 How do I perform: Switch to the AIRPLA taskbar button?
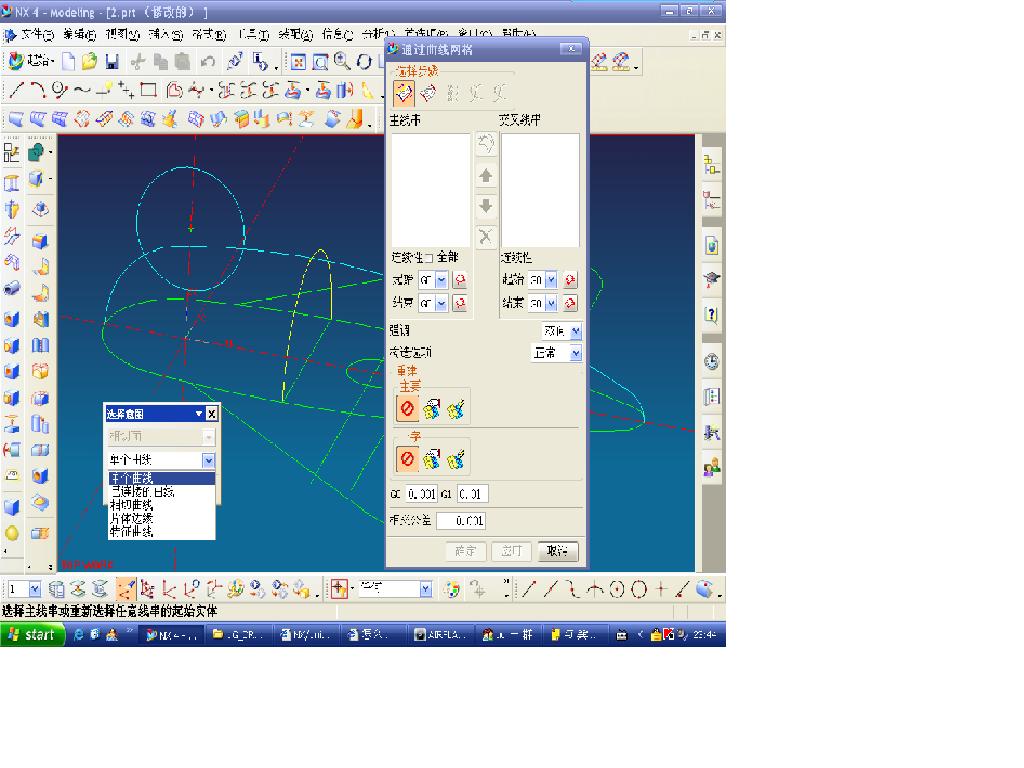point(441,635)
